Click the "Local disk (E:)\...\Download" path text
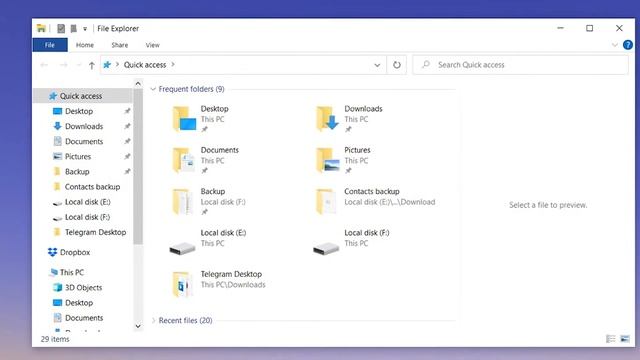The width and height of the screenshot is (640, 360). coord(389,202)
